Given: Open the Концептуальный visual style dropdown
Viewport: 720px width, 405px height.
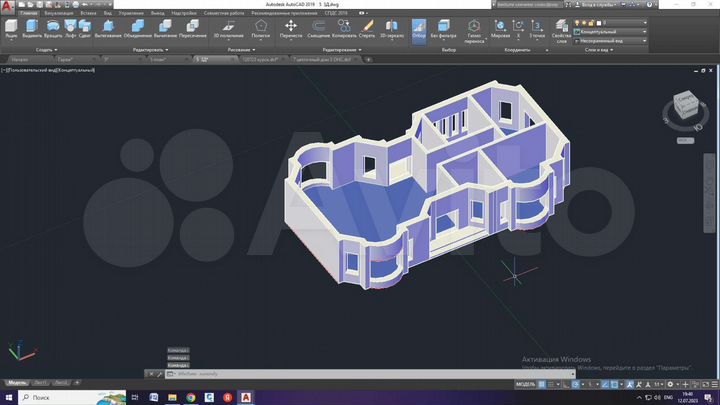Looking at the screenshot, I should coord(609,31).
